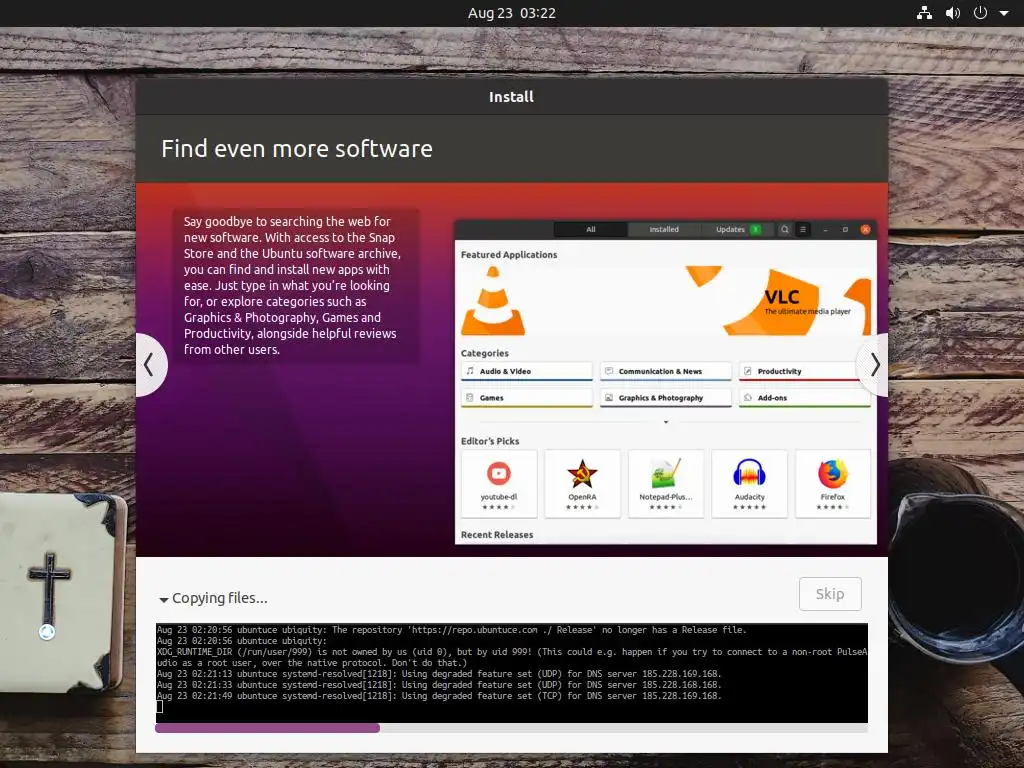This screenshot has width=1024, height=768.
Task: Open the Graphics & Photography category
Action: click(665, 398)
